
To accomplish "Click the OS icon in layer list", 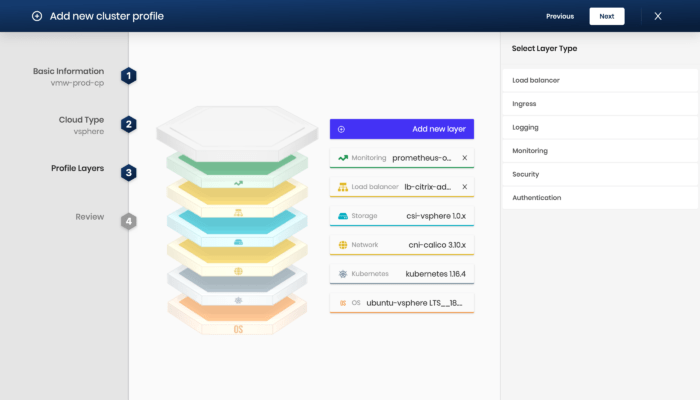I will coord(343,303).
